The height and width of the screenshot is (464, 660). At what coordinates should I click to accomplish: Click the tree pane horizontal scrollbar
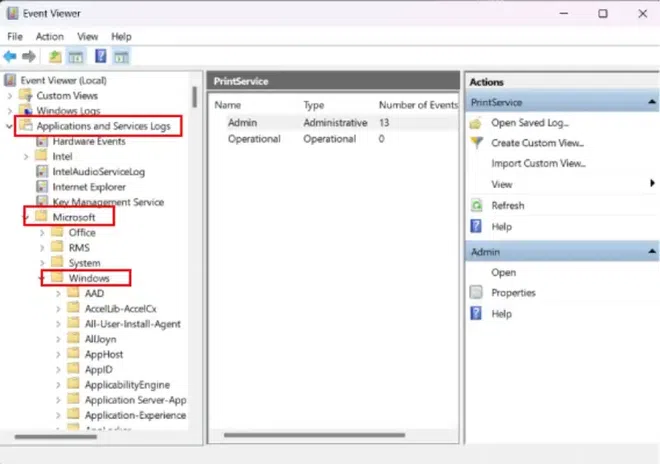56,437
